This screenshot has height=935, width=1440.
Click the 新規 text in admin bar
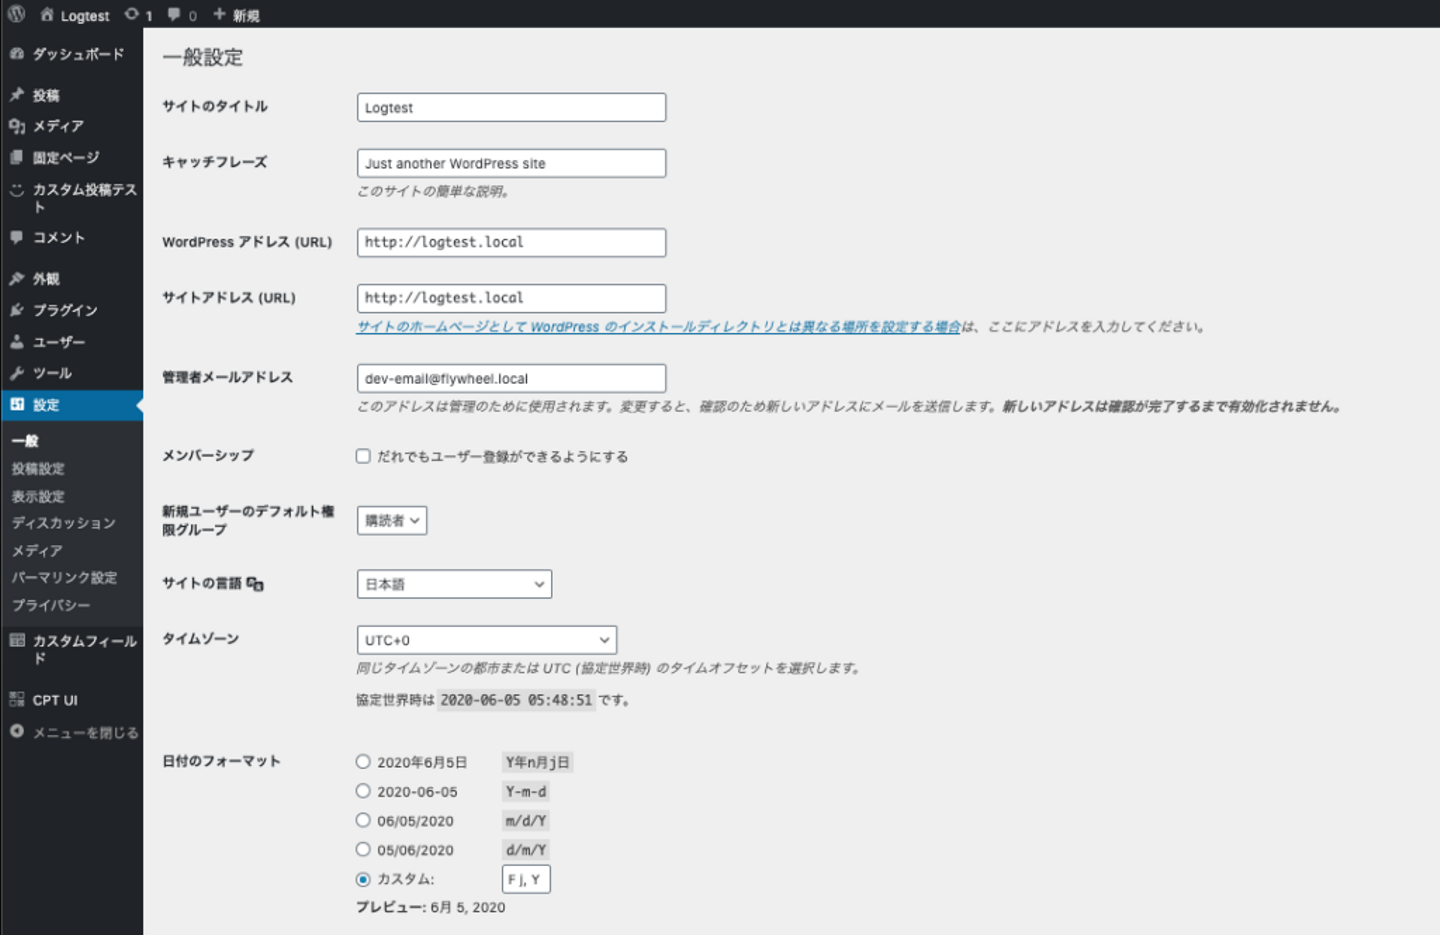246,15
